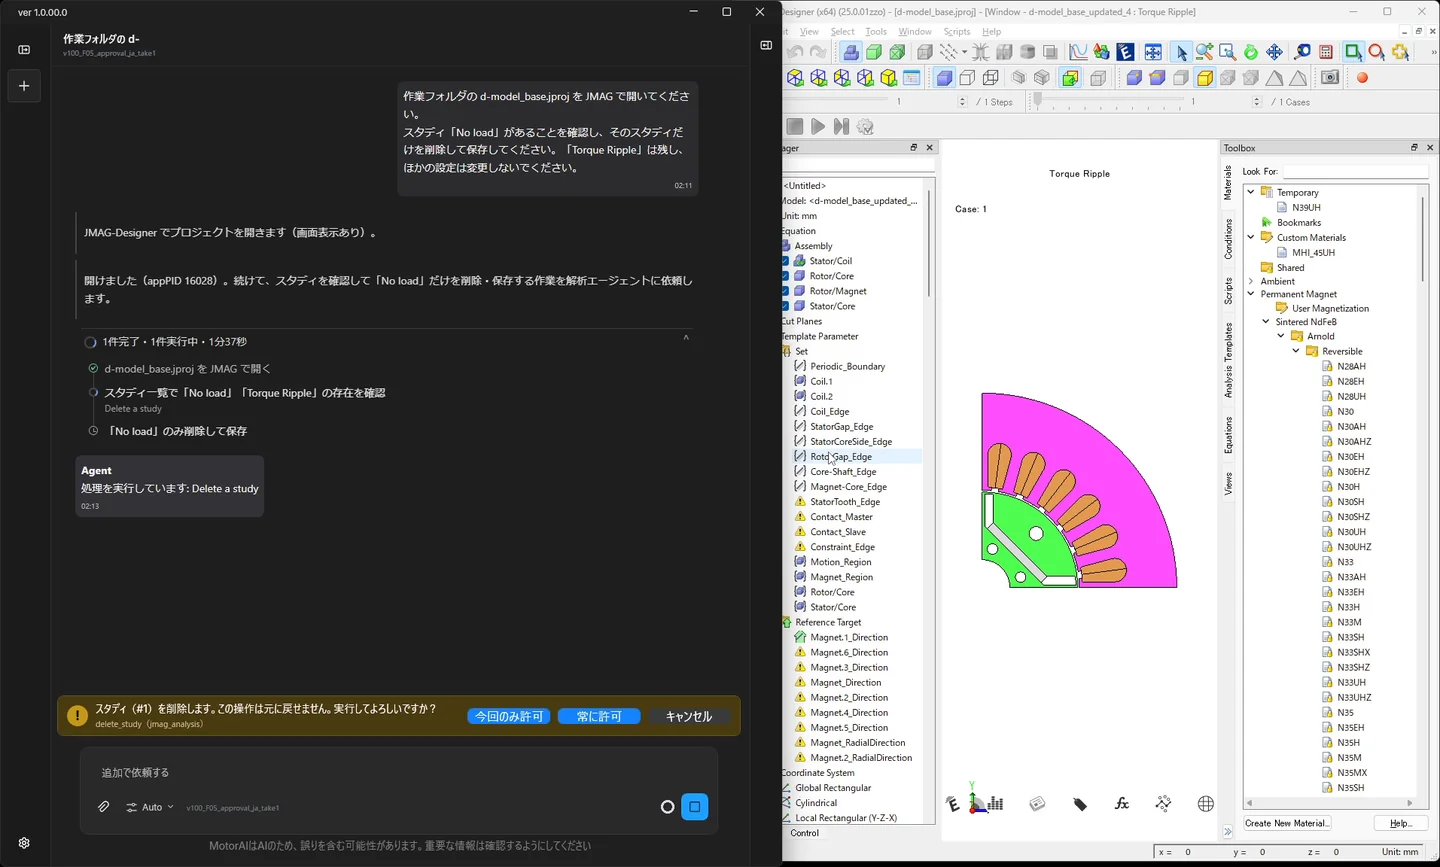Toggle the Stator/Coil checkbox in the JMAG tree
Screen dimensions: 1440x867
(x=785, y=261)
